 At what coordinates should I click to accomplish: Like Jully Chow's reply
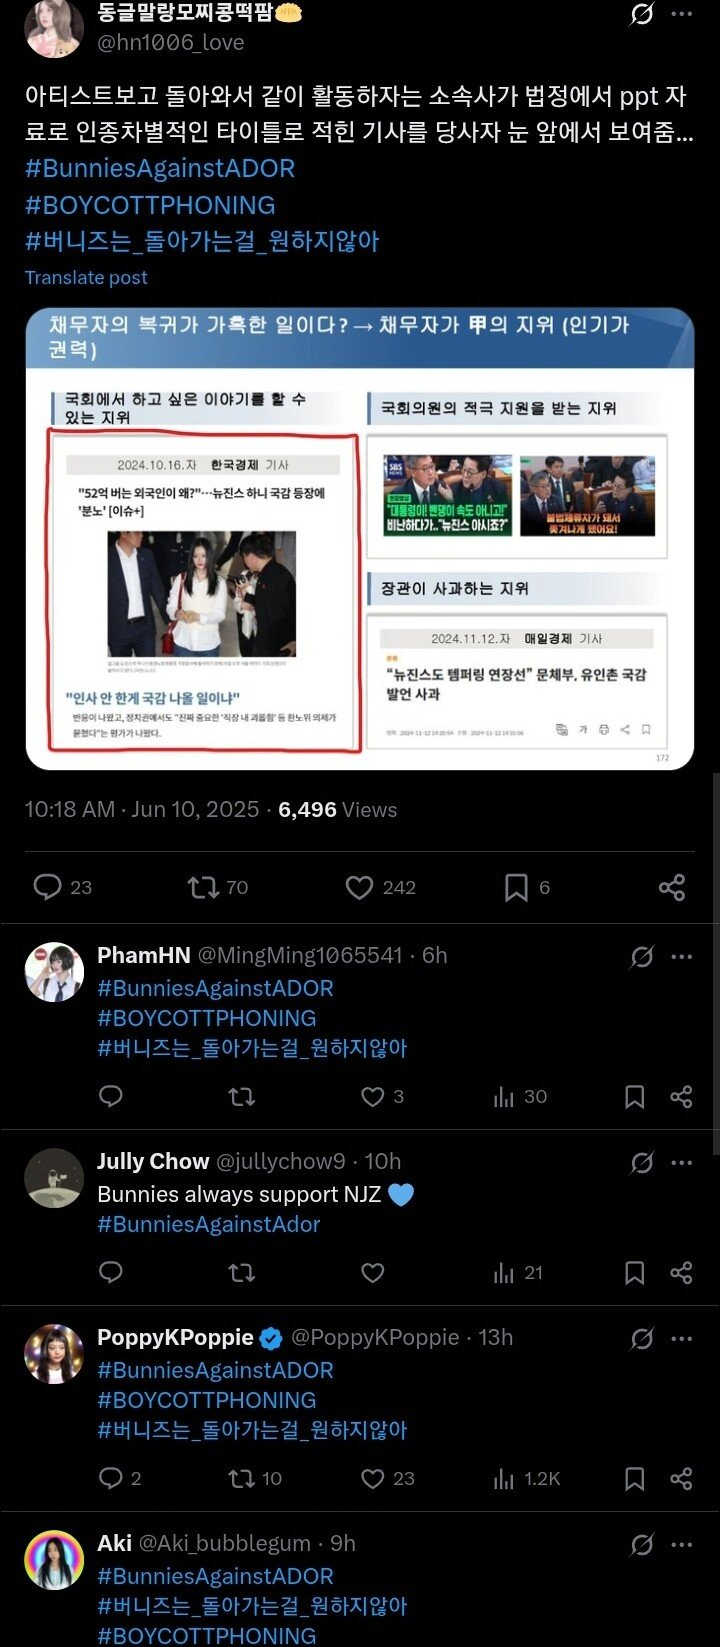(373, 1272)
